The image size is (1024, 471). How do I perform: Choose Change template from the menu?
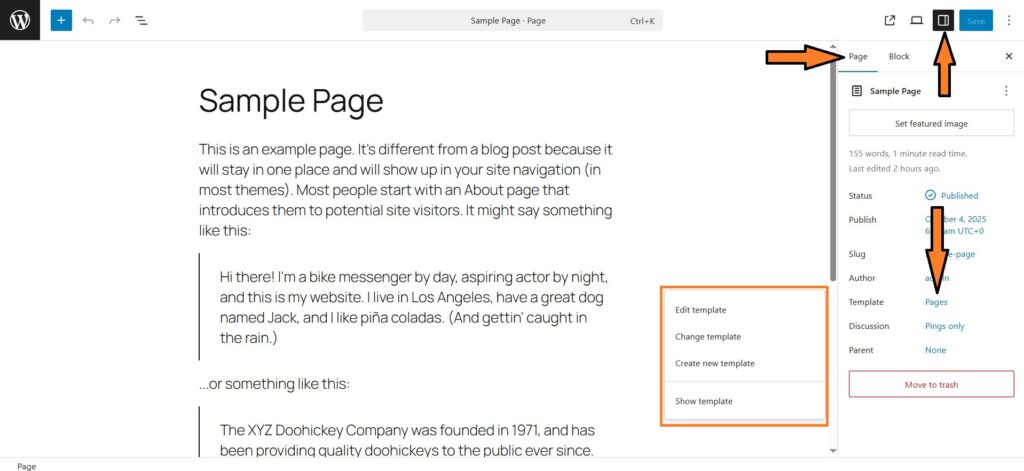tap(708, 337)
